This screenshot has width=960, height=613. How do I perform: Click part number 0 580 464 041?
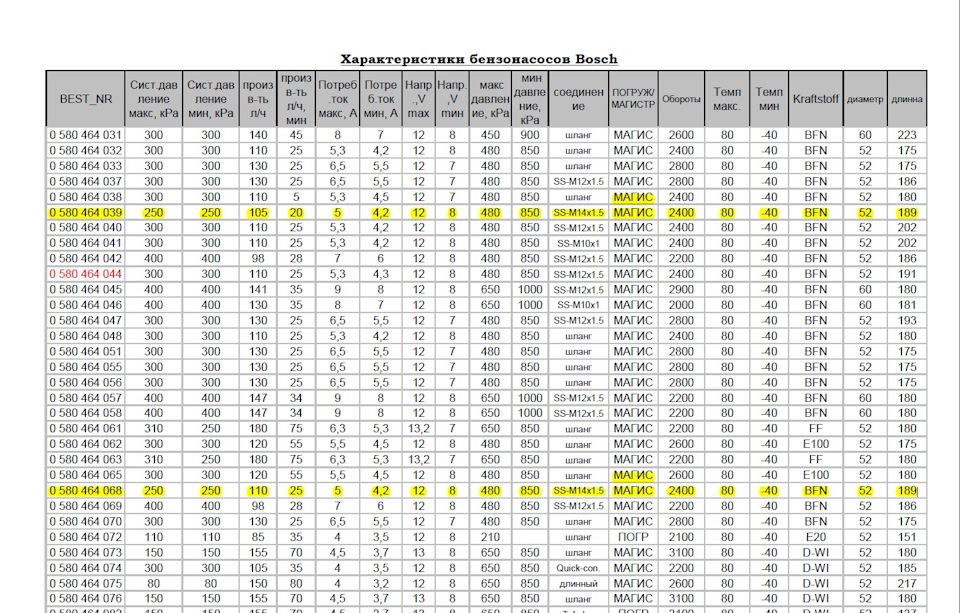coord(86,243)
